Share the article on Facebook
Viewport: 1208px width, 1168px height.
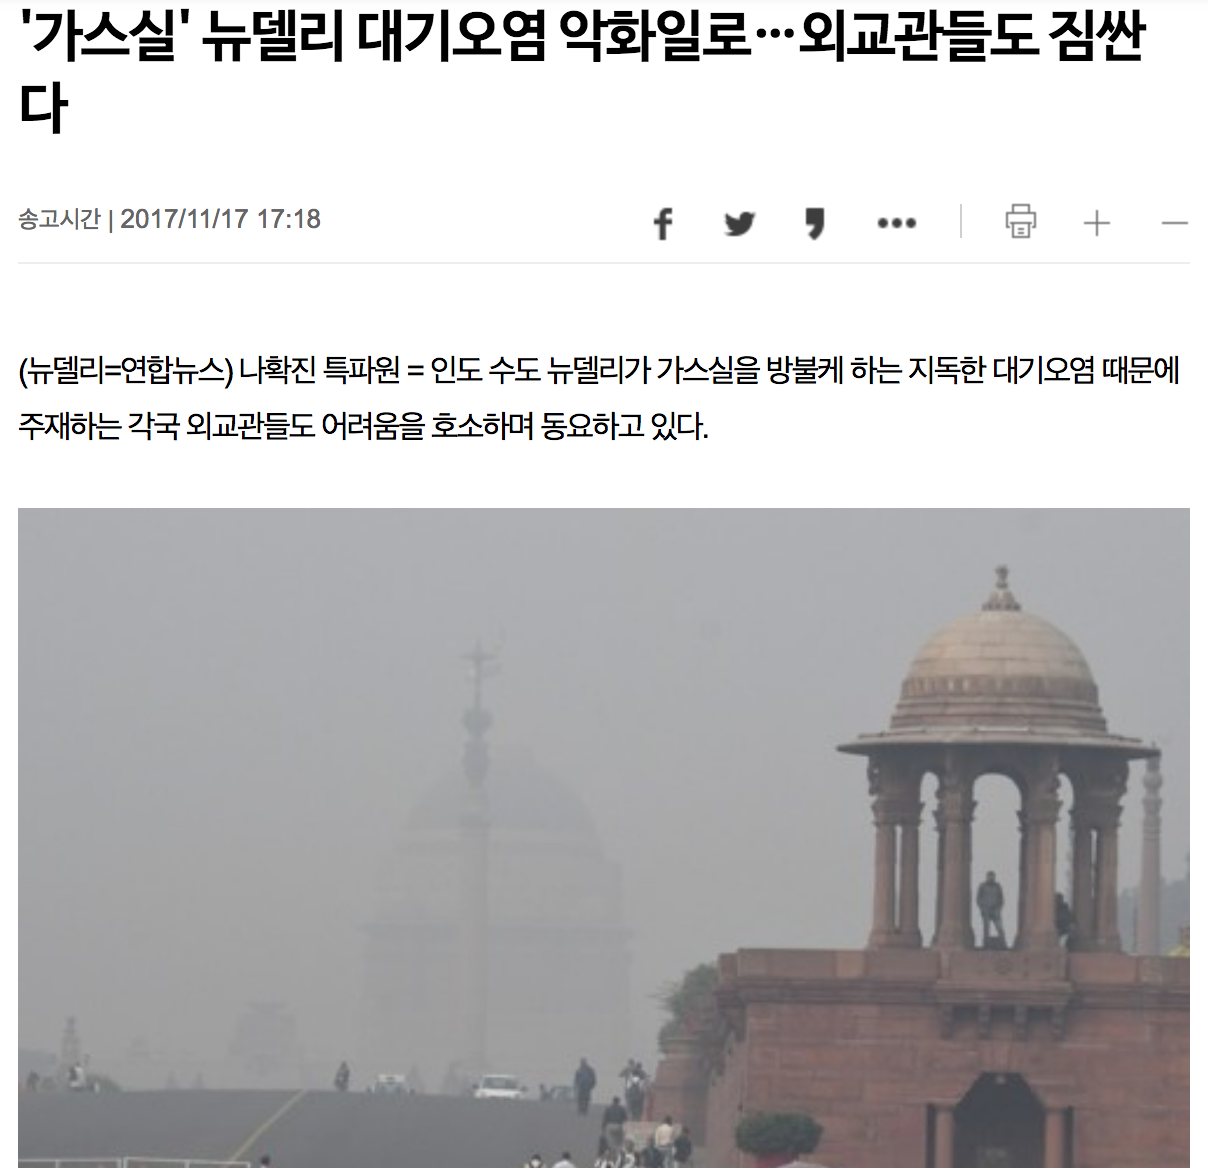pos(662,222)
